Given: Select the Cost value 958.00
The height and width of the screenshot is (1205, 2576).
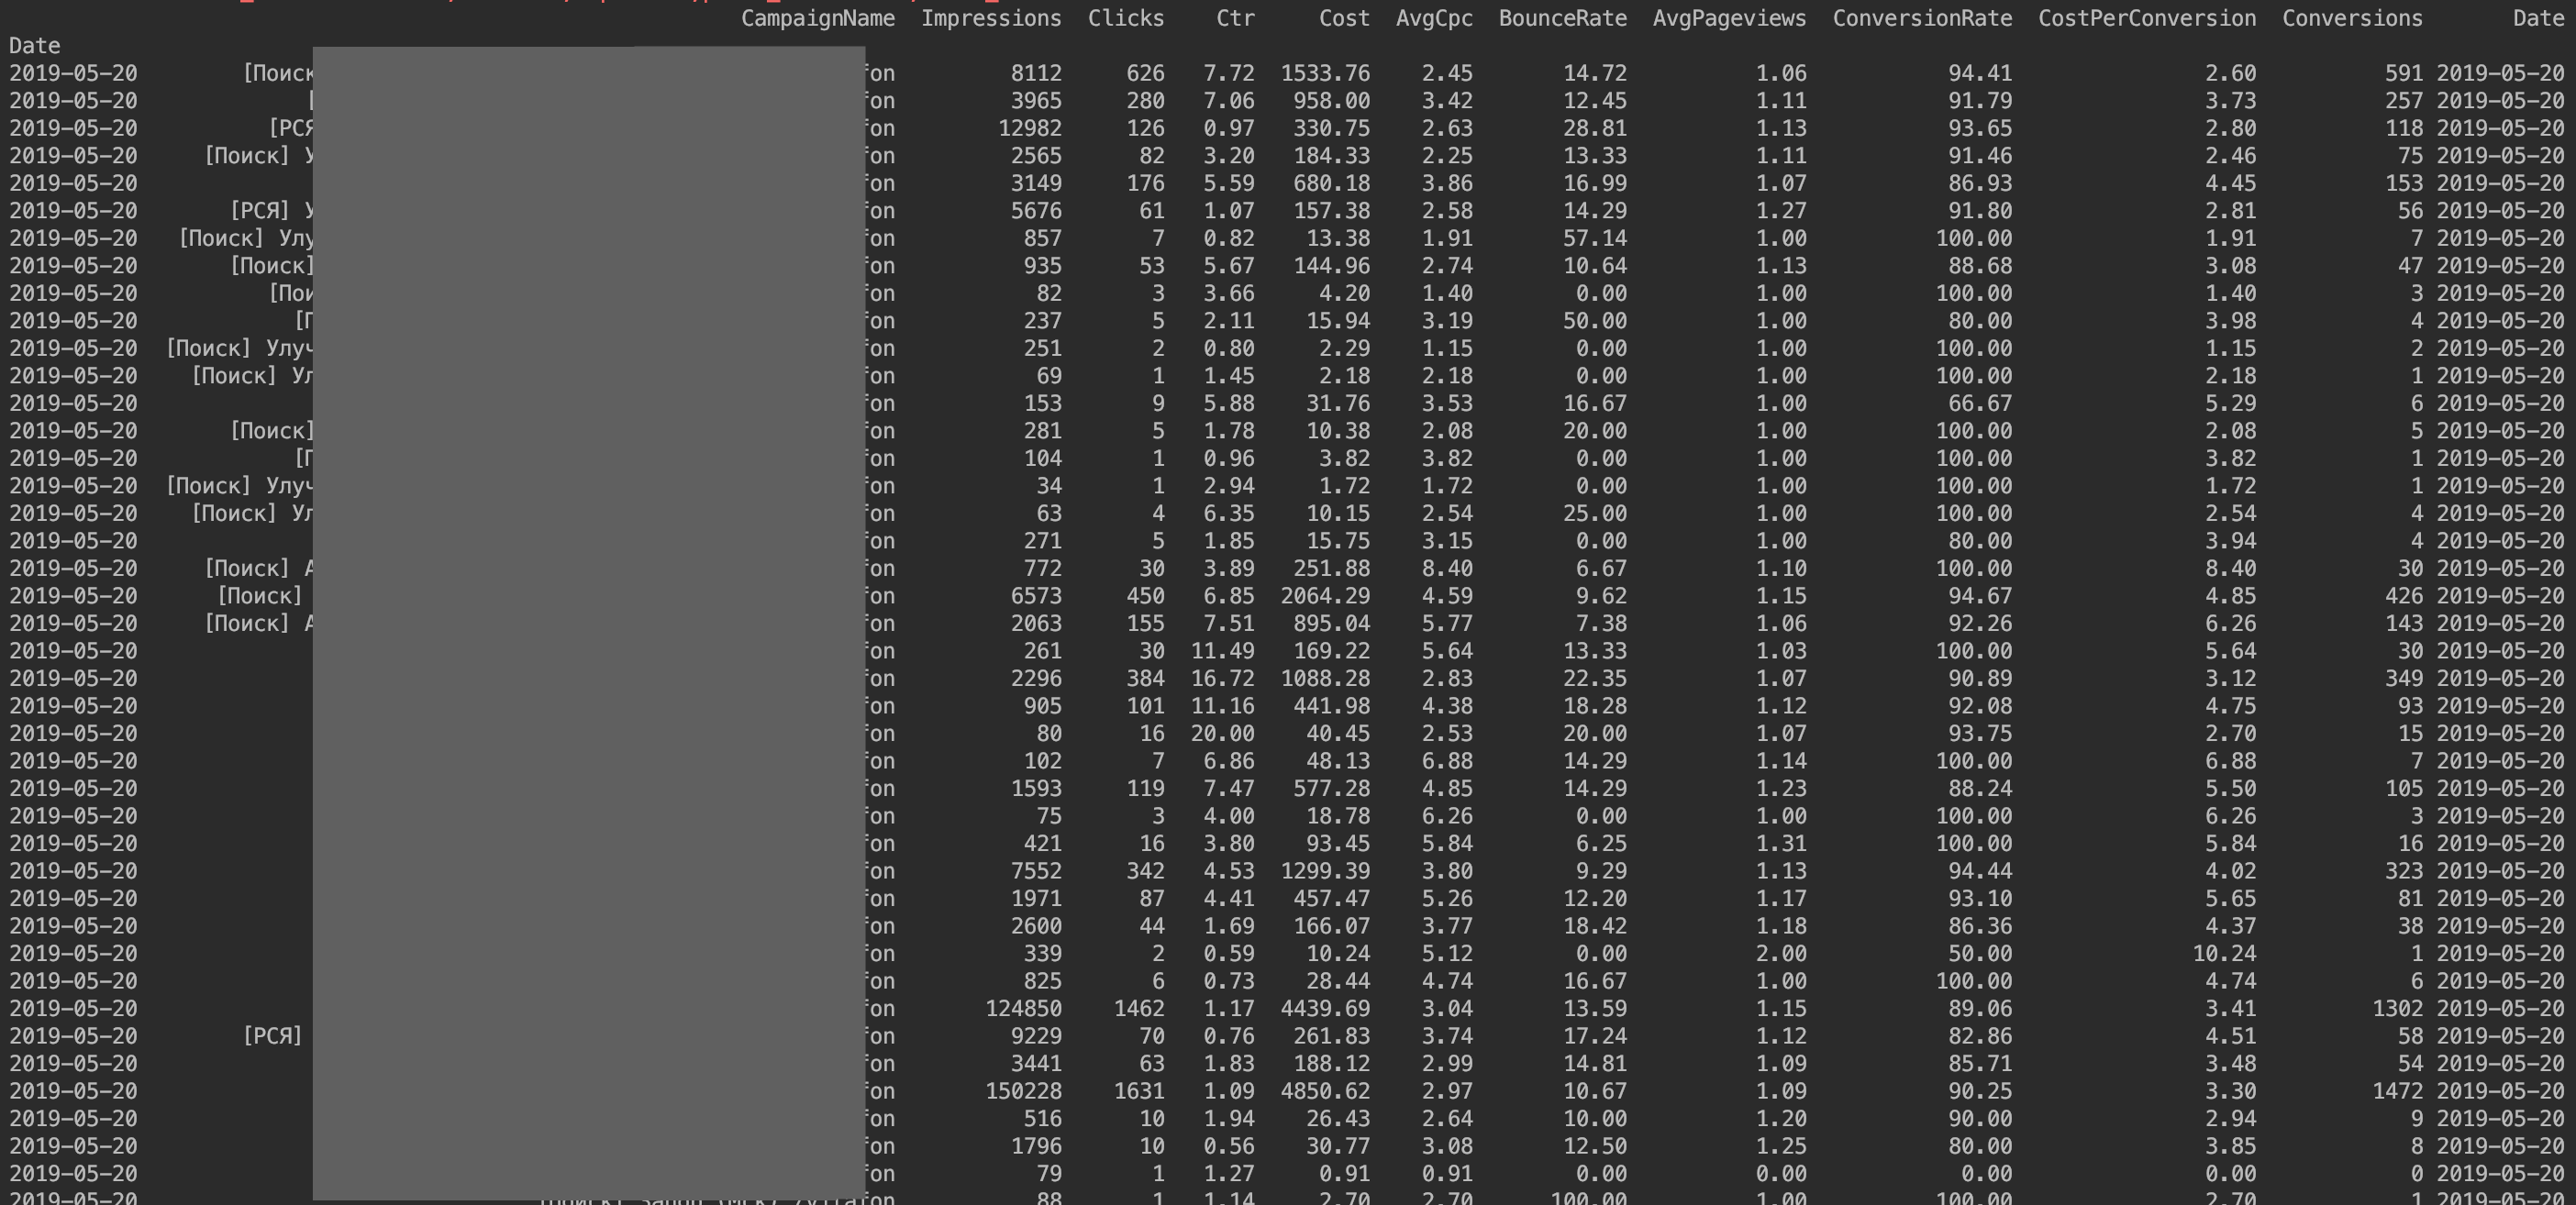Looking at the screenshot, I should pos(1331,101).
